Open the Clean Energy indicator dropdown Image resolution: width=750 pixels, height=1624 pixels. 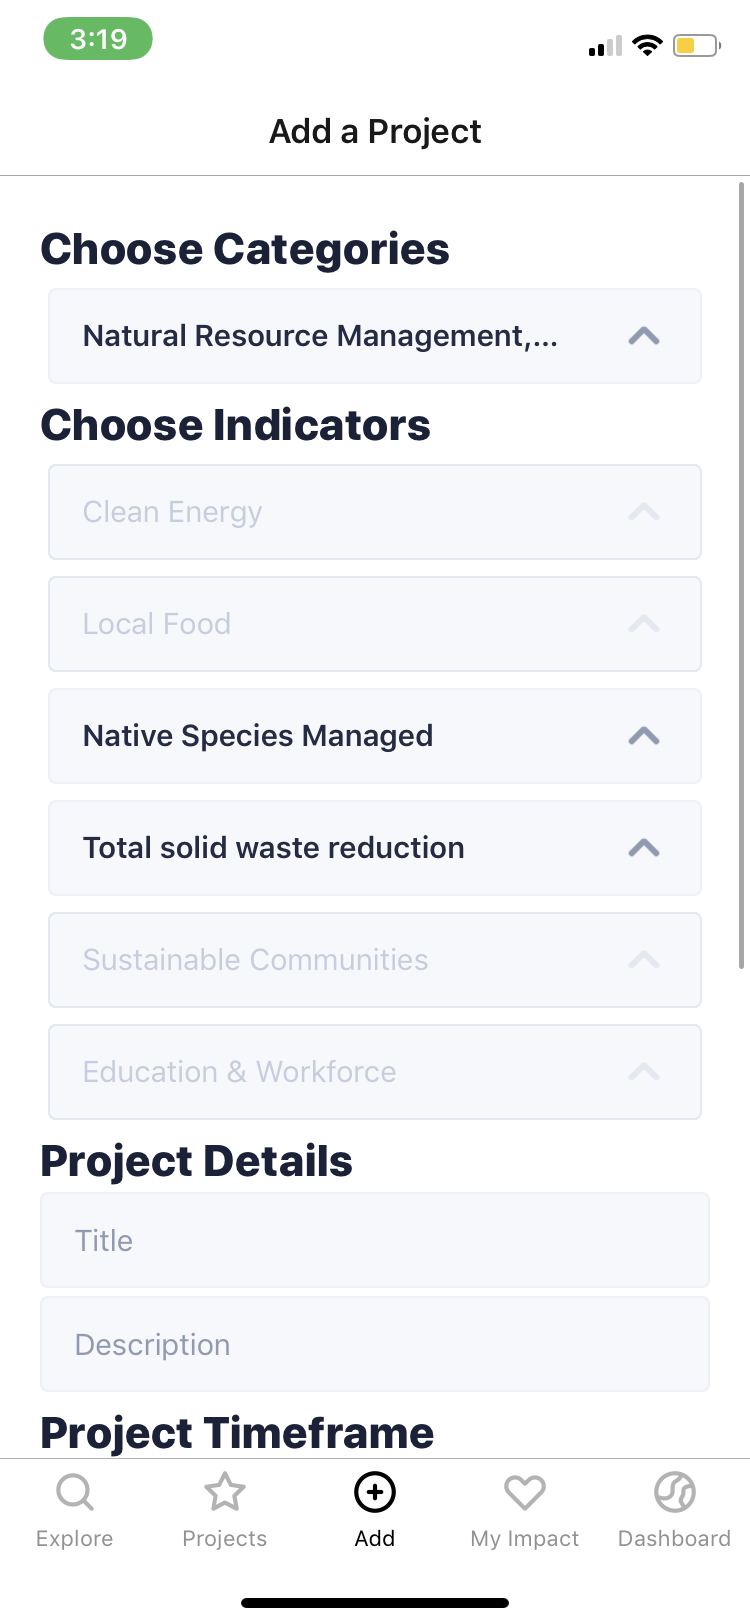(x=374, y=512)
